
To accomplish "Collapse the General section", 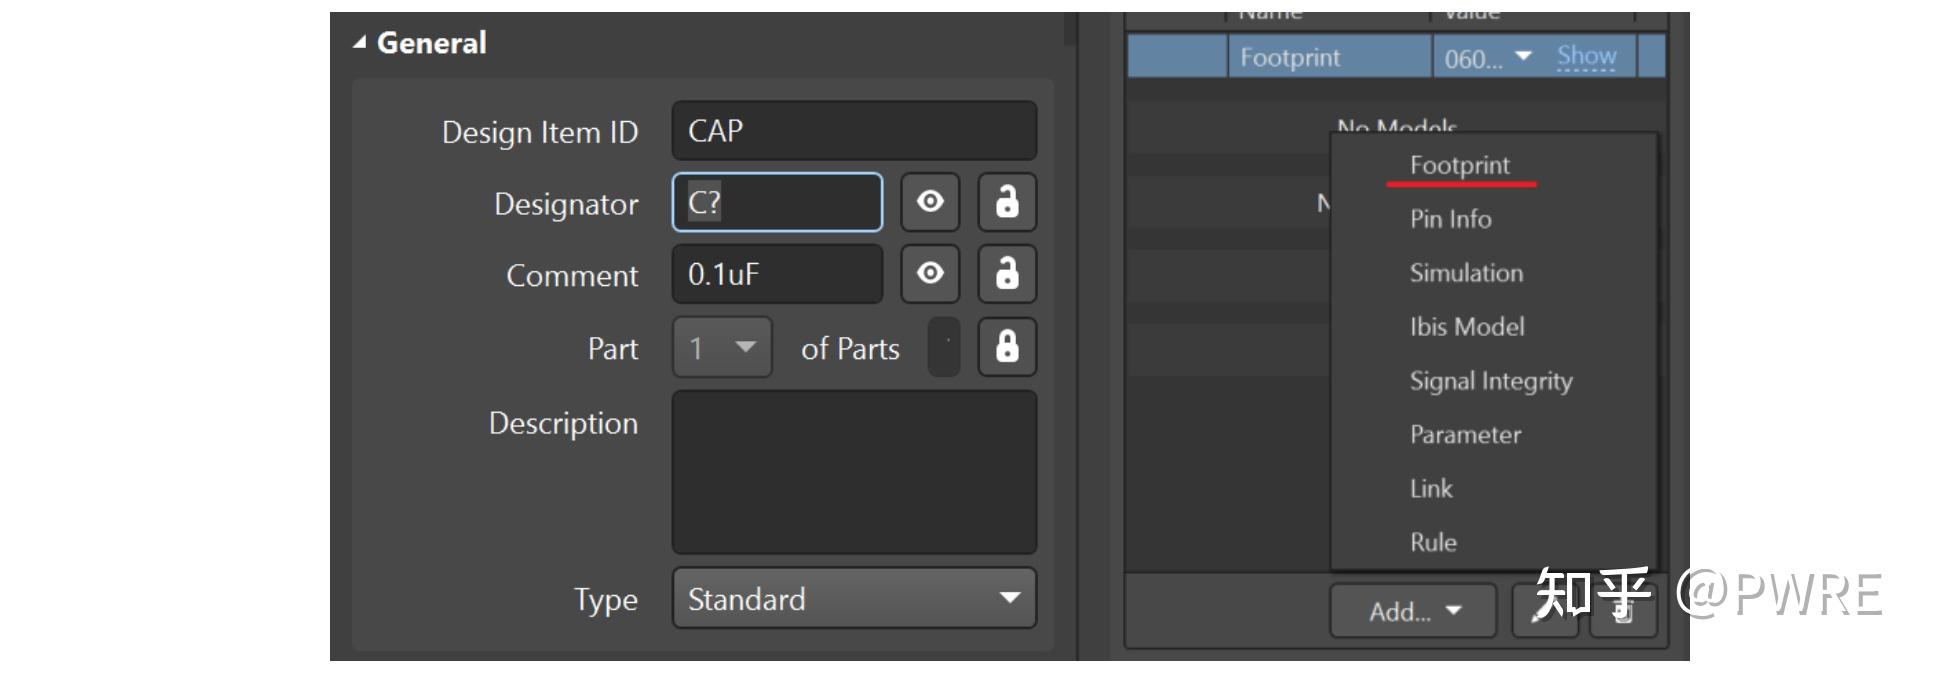I will tap(360, 43).
